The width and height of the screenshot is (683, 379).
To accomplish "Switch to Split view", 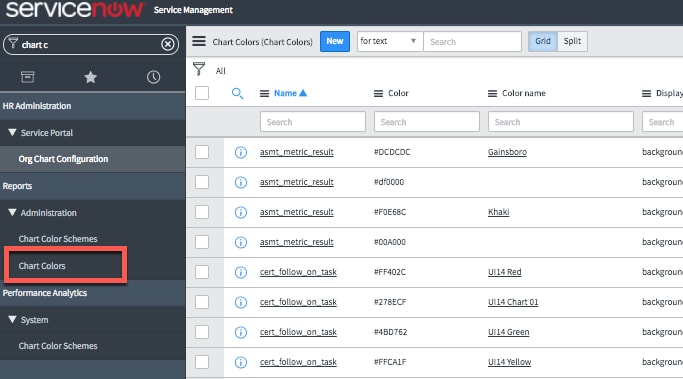I will pos(572,41).
